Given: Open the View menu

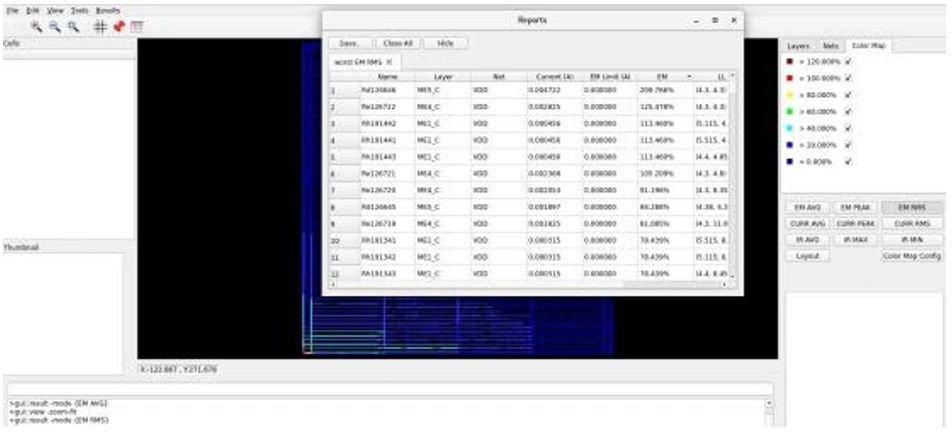Looking at the screenshot, I should click(x=55, y=11).
